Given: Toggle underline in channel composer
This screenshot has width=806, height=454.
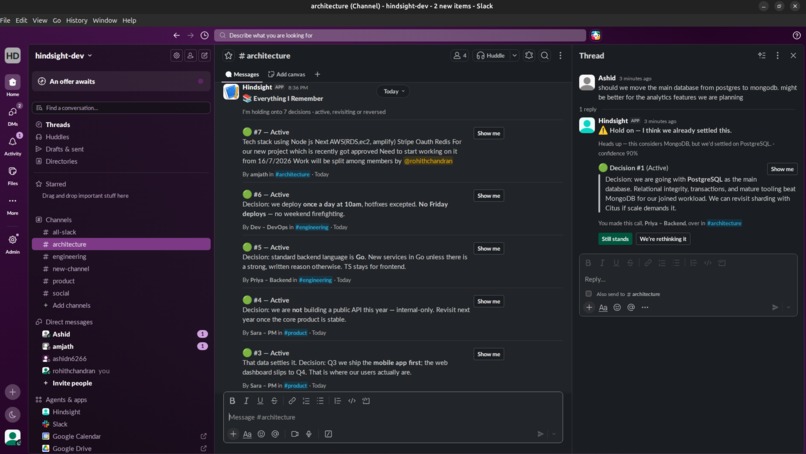Looking at the screenshot, I should click(x=260, y=401).
